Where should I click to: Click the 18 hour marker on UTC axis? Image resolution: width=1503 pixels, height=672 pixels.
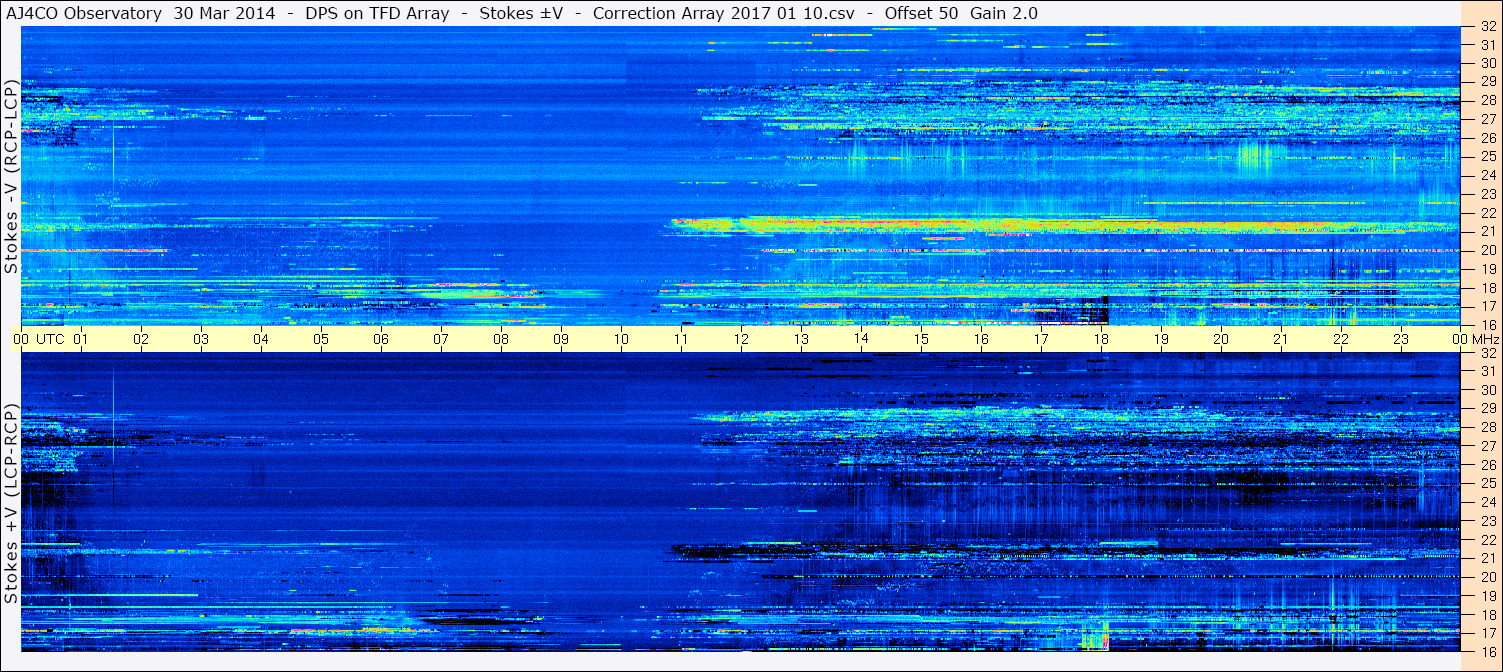[1101, 339]
